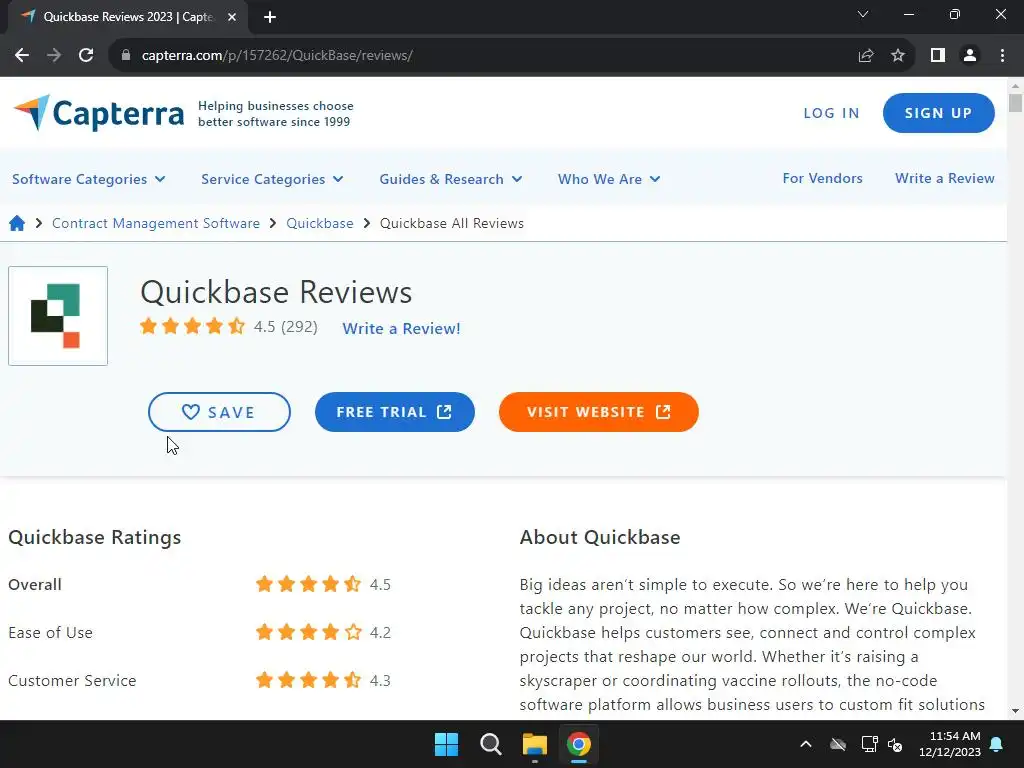Viewport: 1024px width, 768px height.
Task: Click the address bar URL
Action: 277,56
